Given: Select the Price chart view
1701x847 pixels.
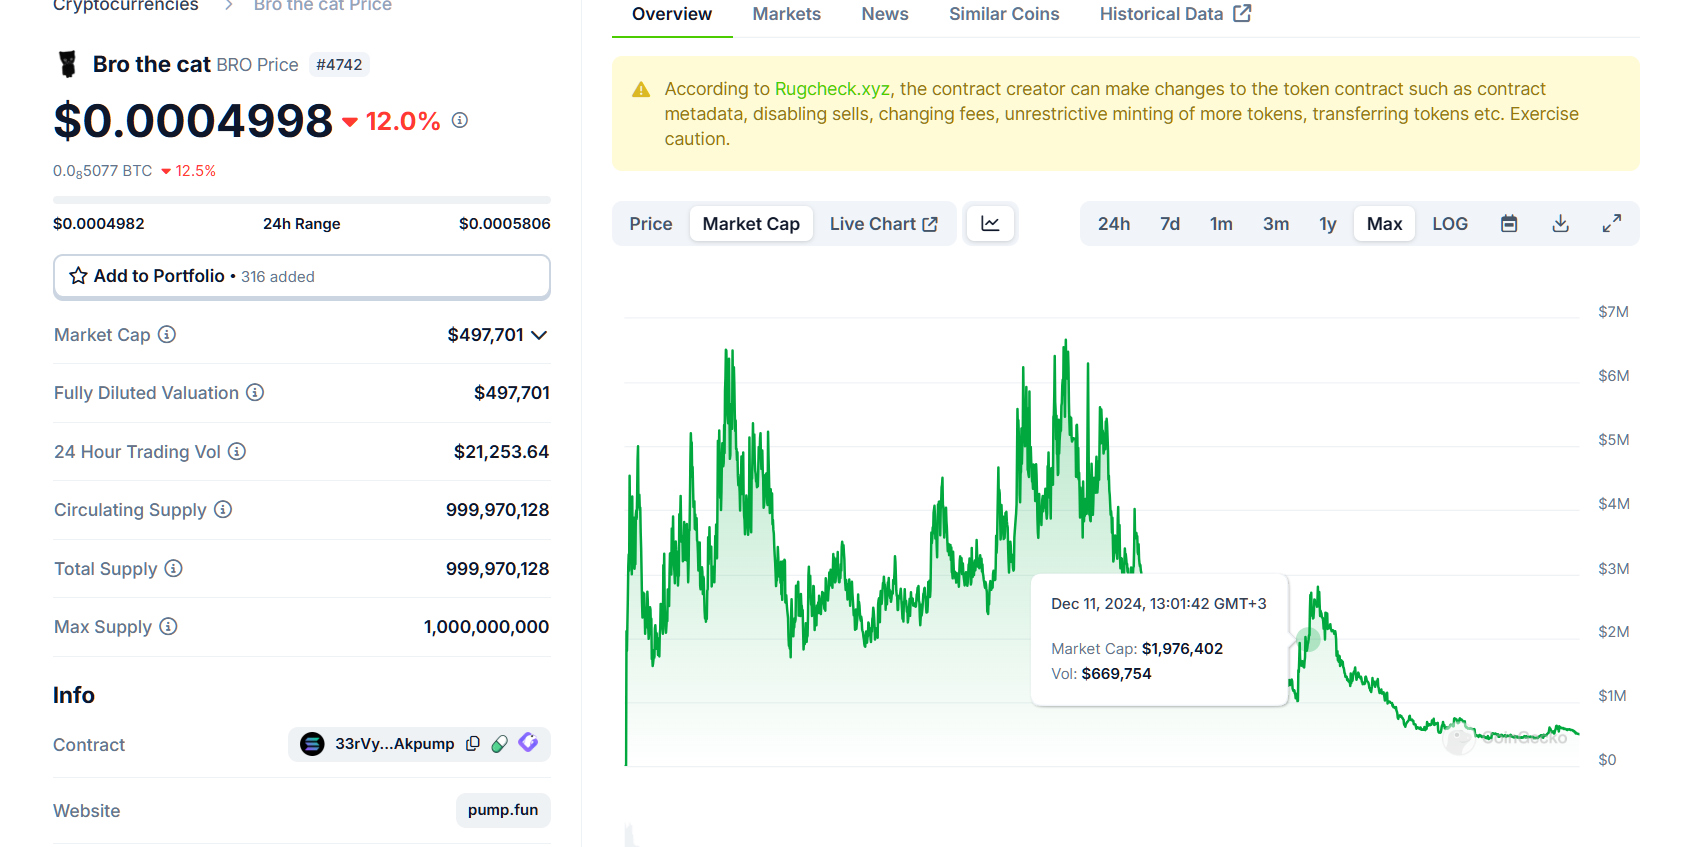Looking at the screenshot, I should point(651,224).
